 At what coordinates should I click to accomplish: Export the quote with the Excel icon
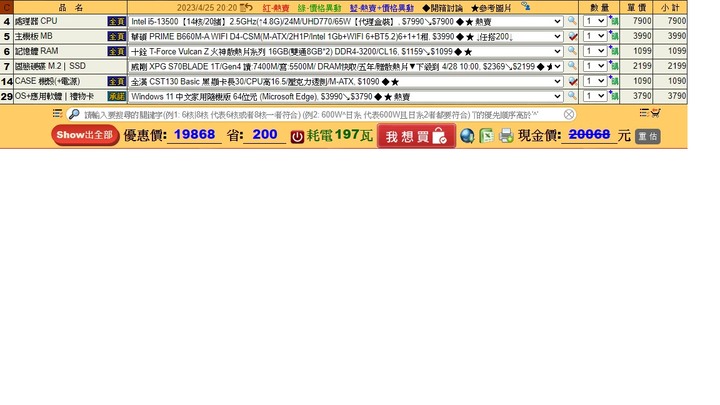pyautogui.click(x=486, y=136)
